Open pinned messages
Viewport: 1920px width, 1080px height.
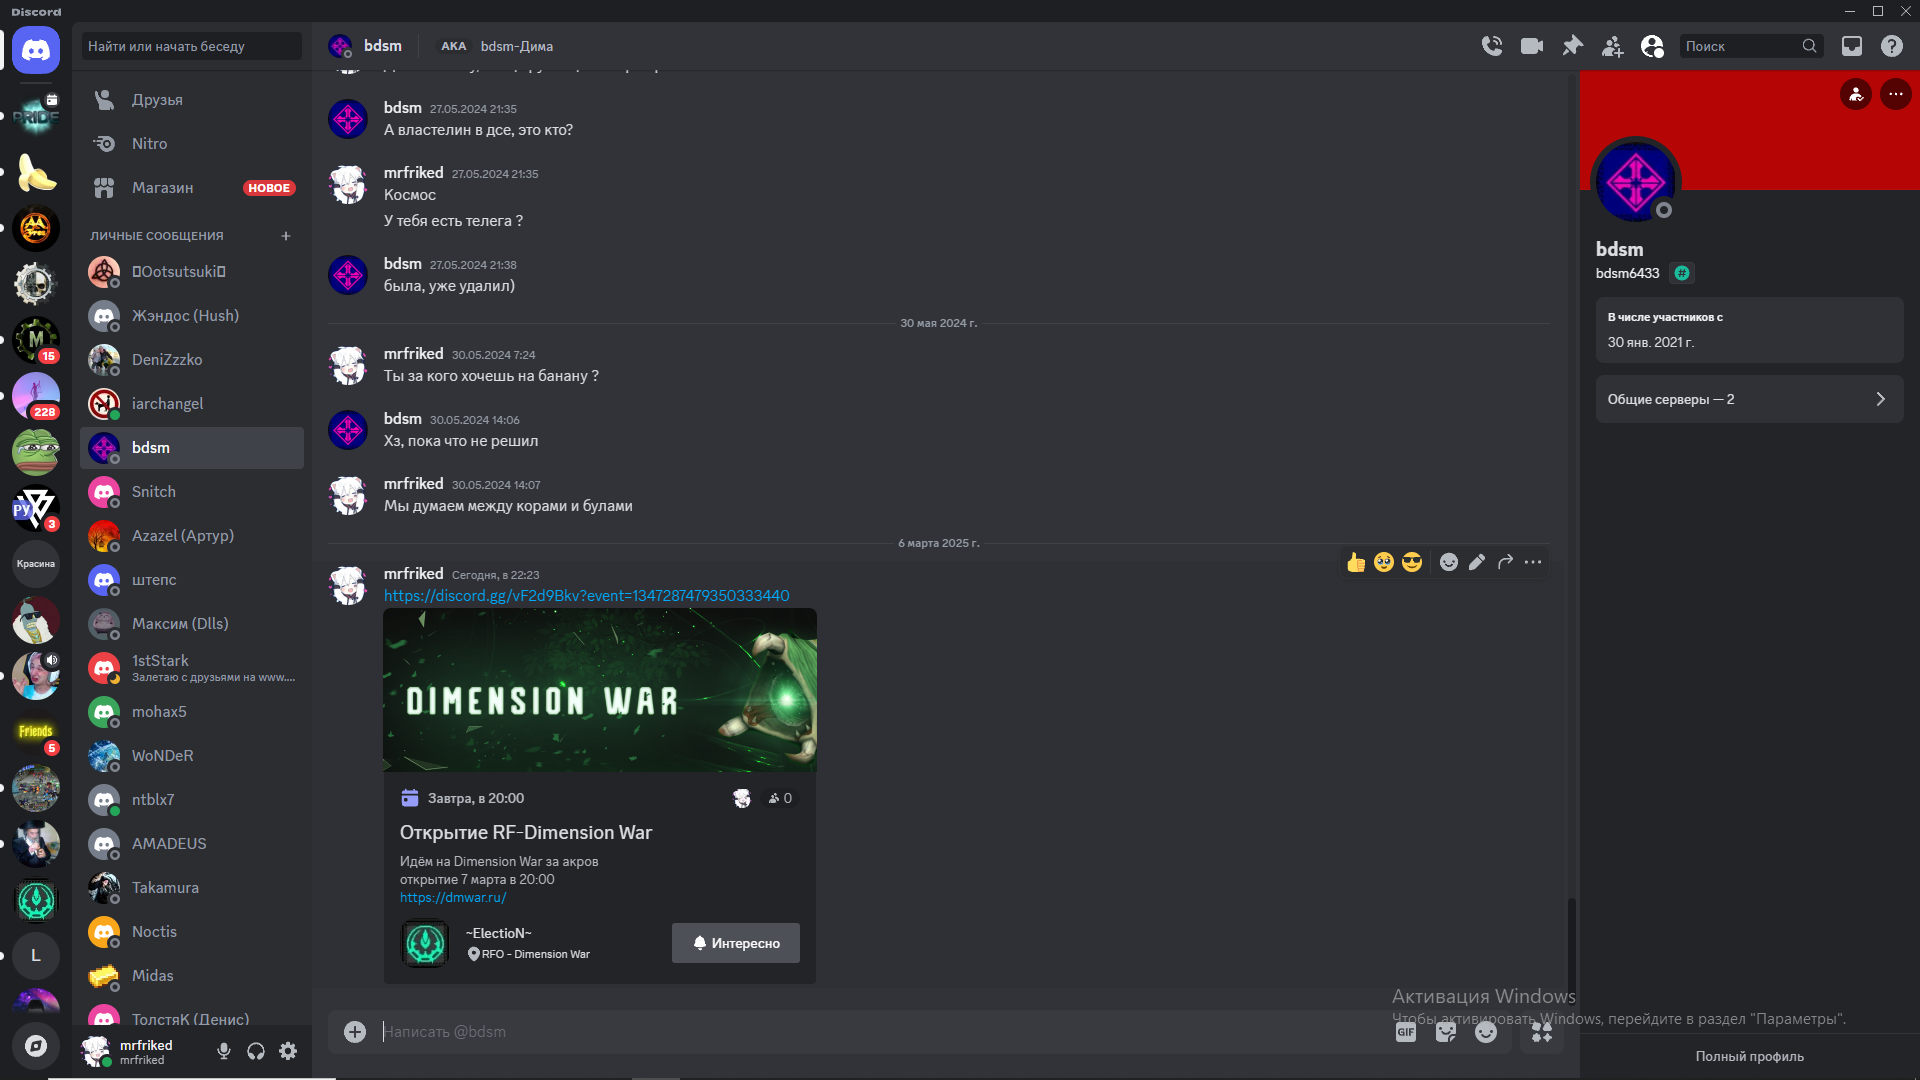click(1572, 46)
